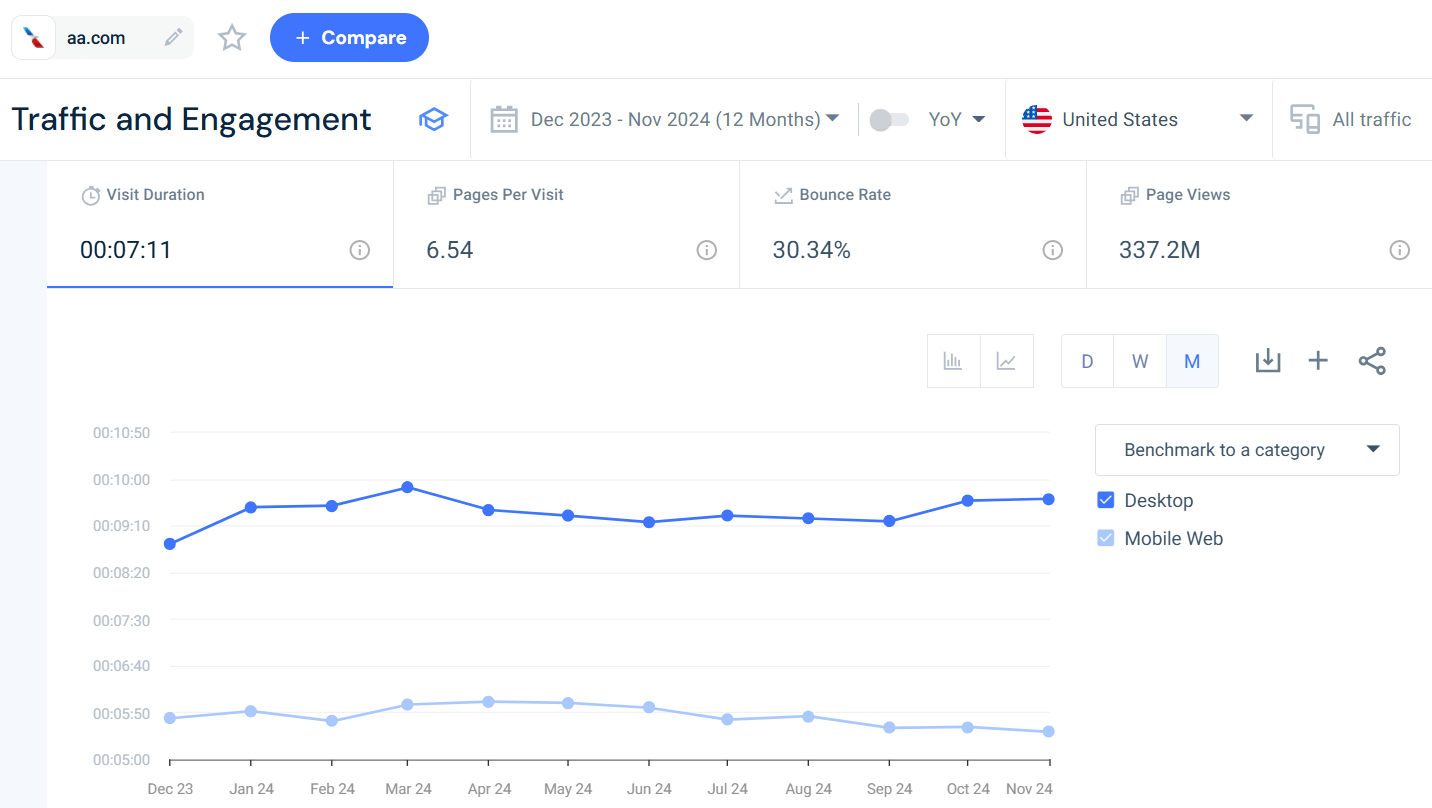Enable the YoY comparison toggle
This screenshot has height=808, width=1432.
point(887,118)
